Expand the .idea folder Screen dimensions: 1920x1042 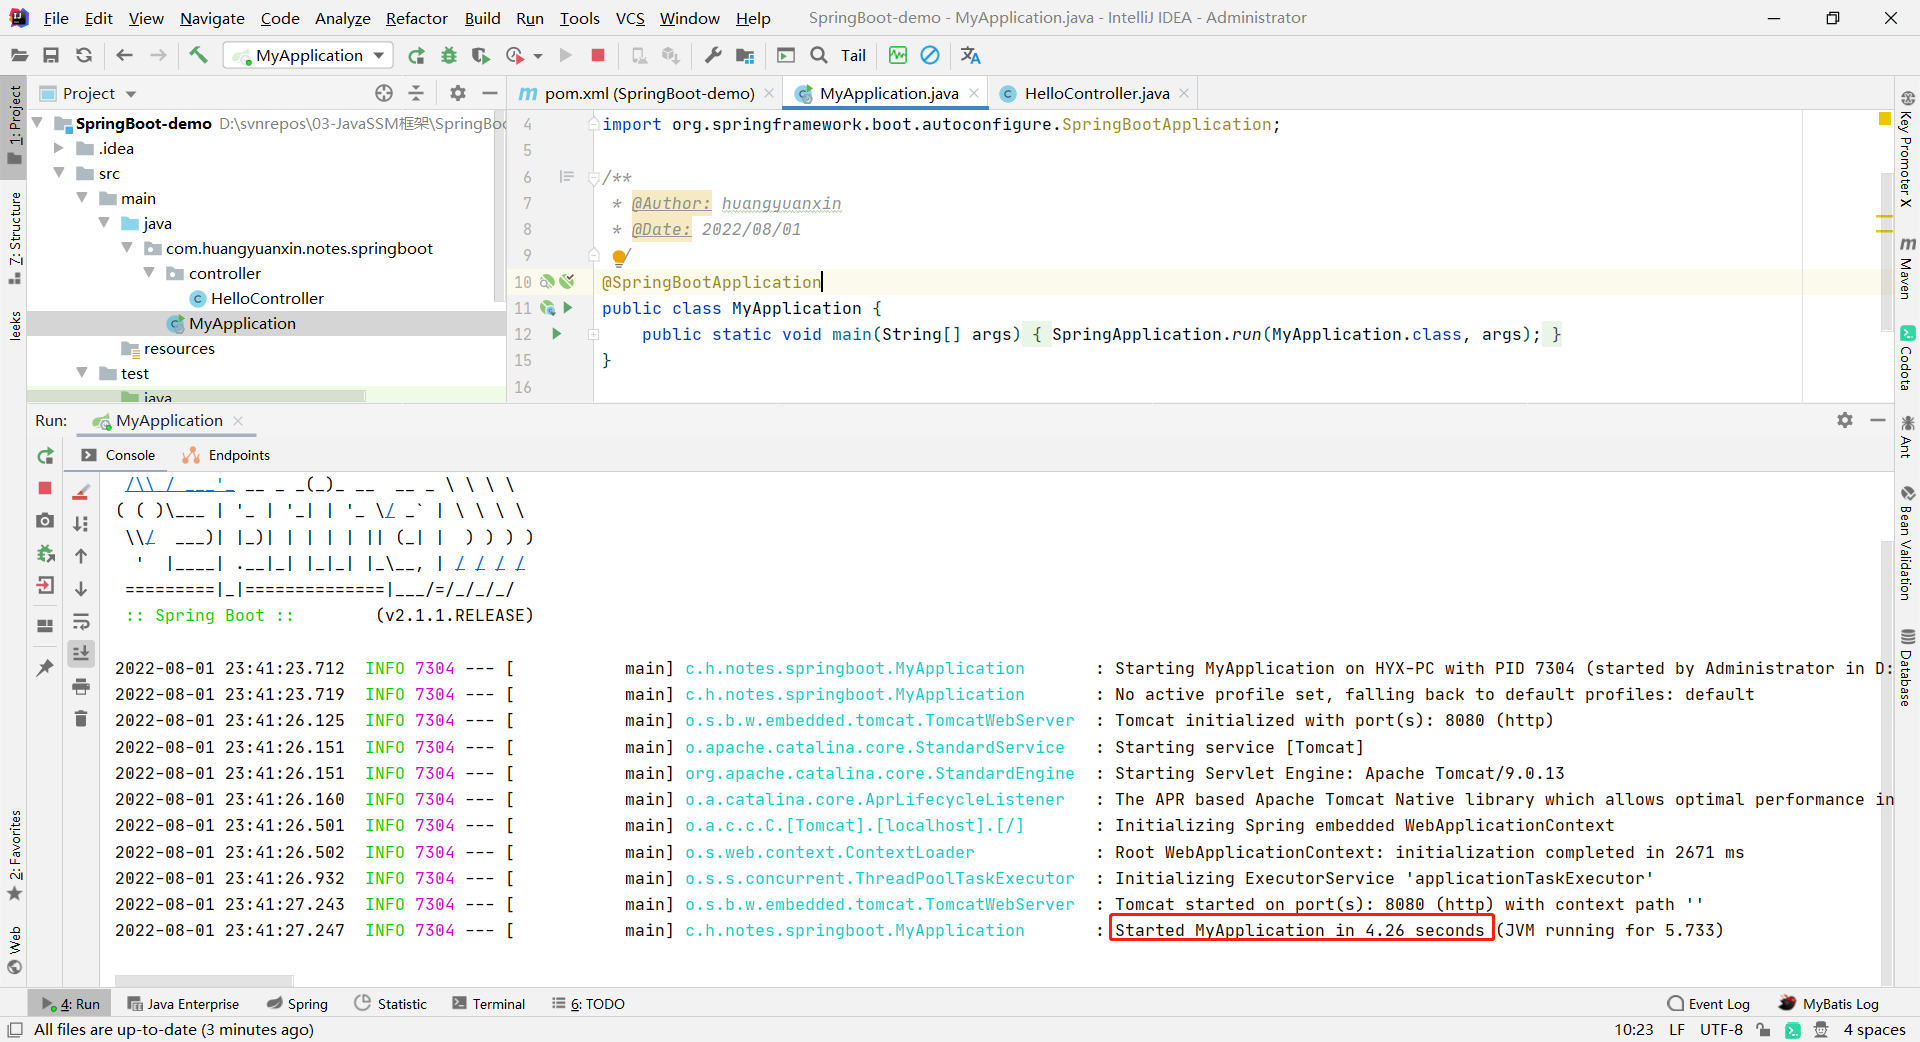[59, 148]
